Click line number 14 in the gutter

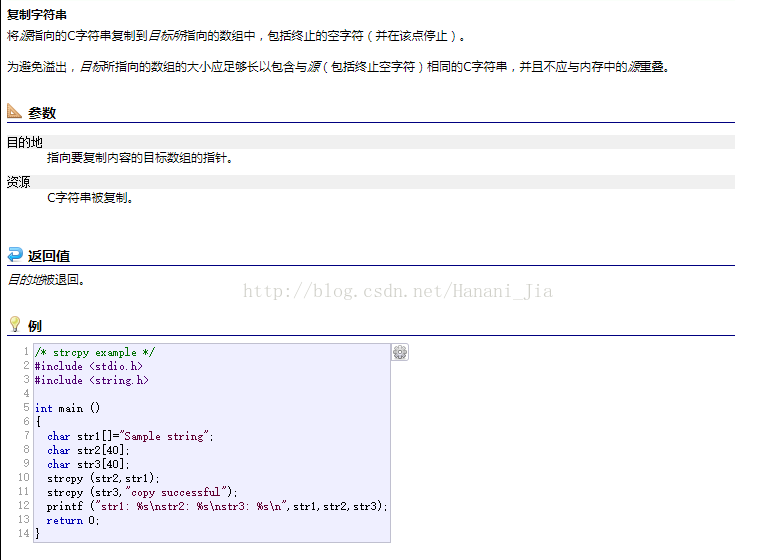(x=24, y=533)
